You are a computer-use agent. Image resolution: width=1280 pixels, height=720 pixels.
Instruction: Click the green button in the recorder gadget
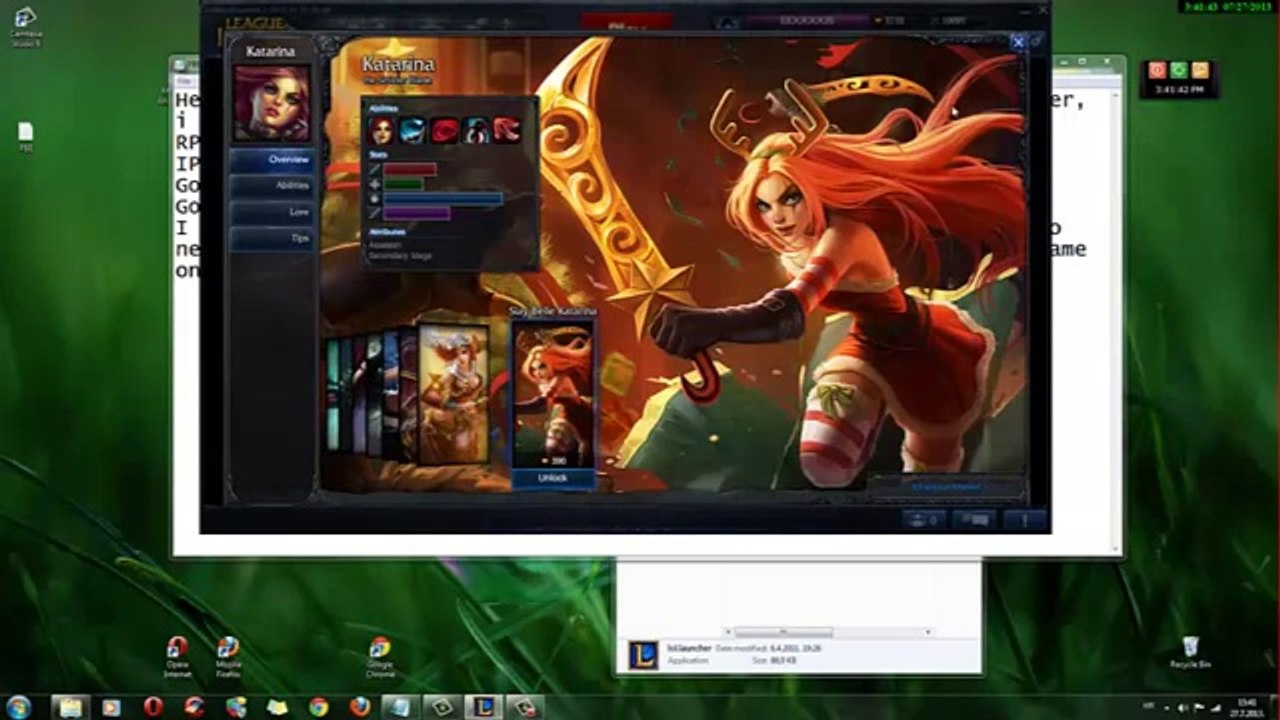(x=1178, y=70)
